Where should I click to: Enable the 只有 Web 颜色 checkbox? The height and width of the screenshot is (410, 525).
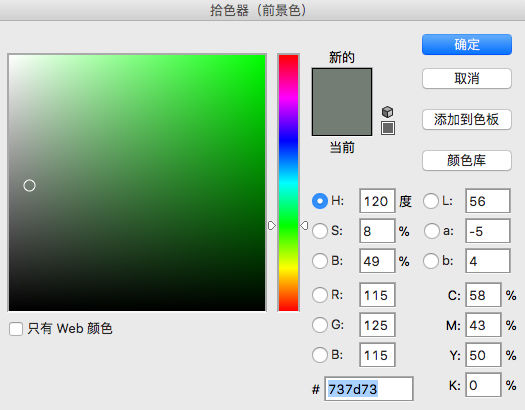point(16,329)
